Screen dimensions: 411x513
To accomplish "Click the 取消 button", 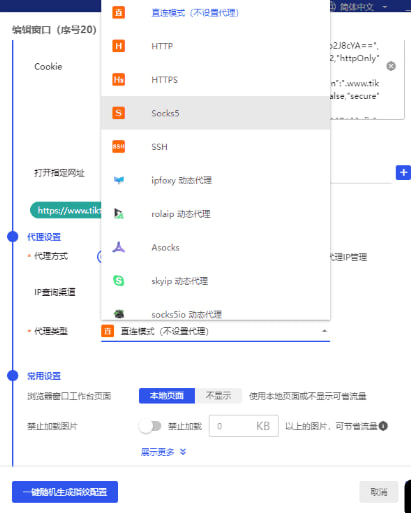I will coord(379,492).
